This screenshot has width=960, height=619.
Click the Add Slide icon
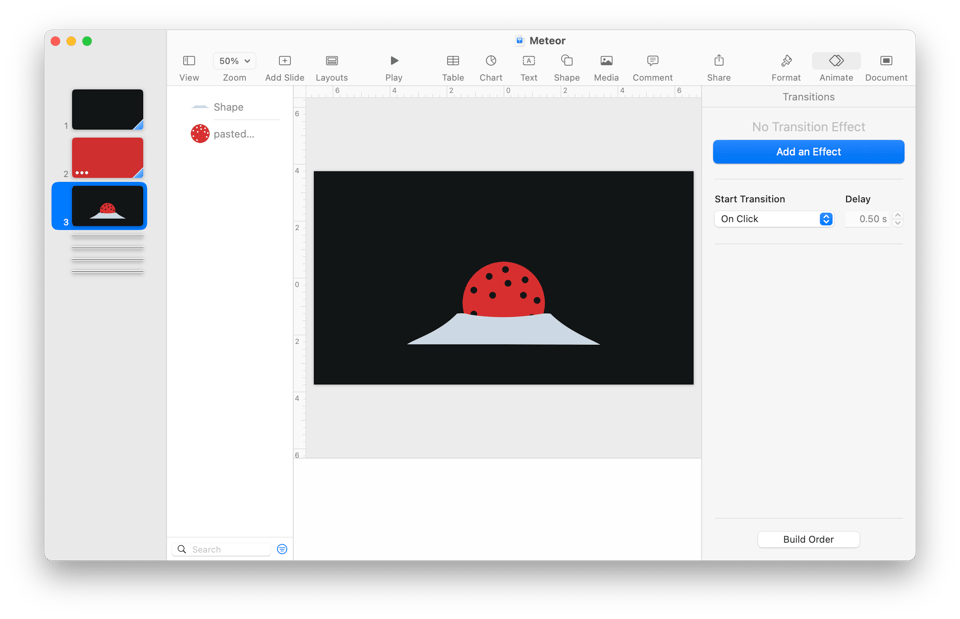[x=285, y=62]
